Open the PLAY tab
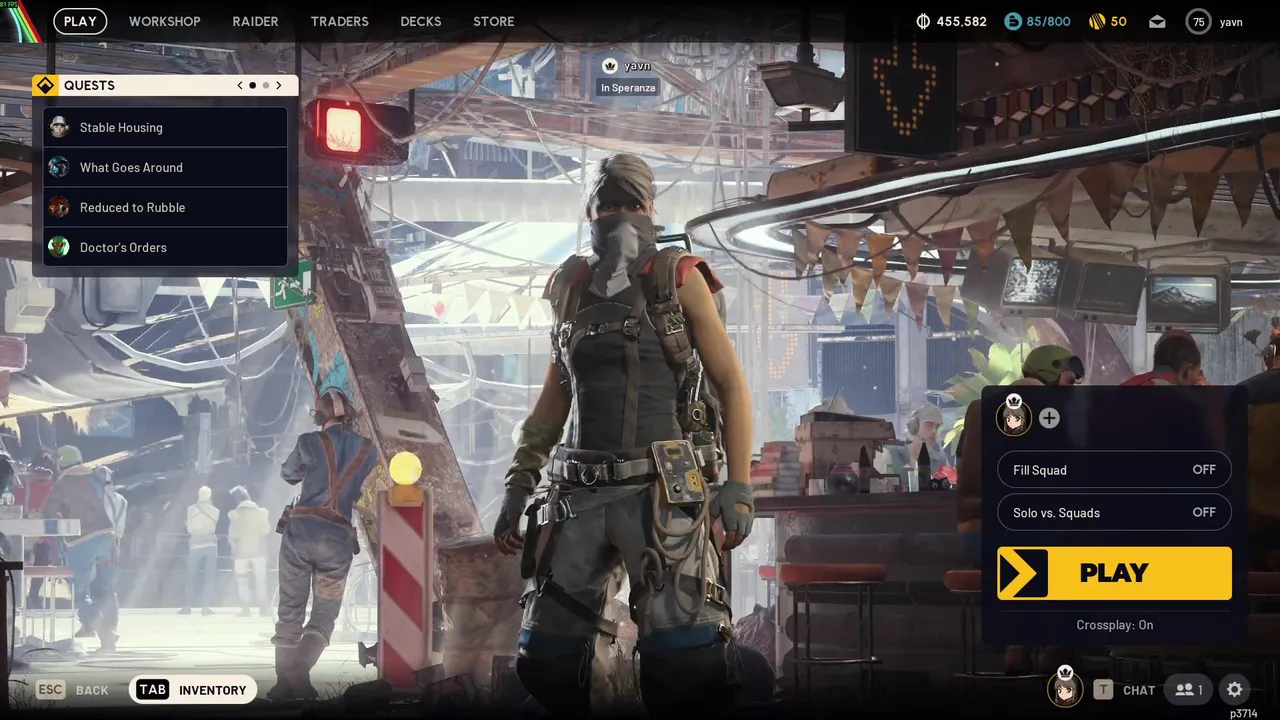The image size is (1280, 720). coord(80,21)
